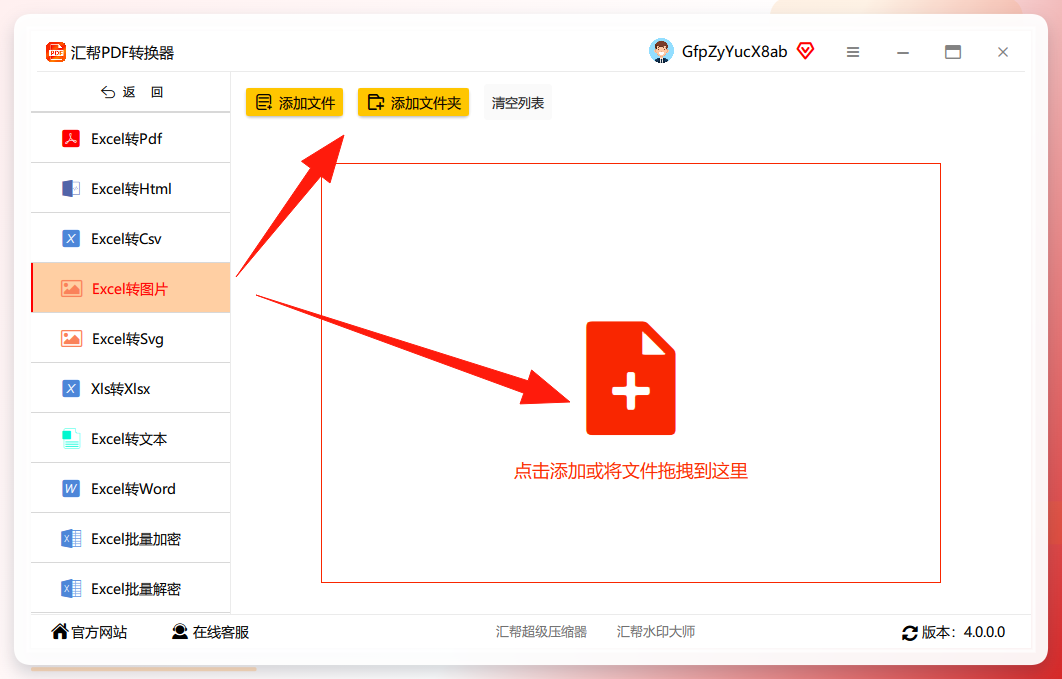Image resolution: width=1062 pixels, height=679 pixels.
Task: Open the 官方网站 link
Action: (x=89, y=632)
